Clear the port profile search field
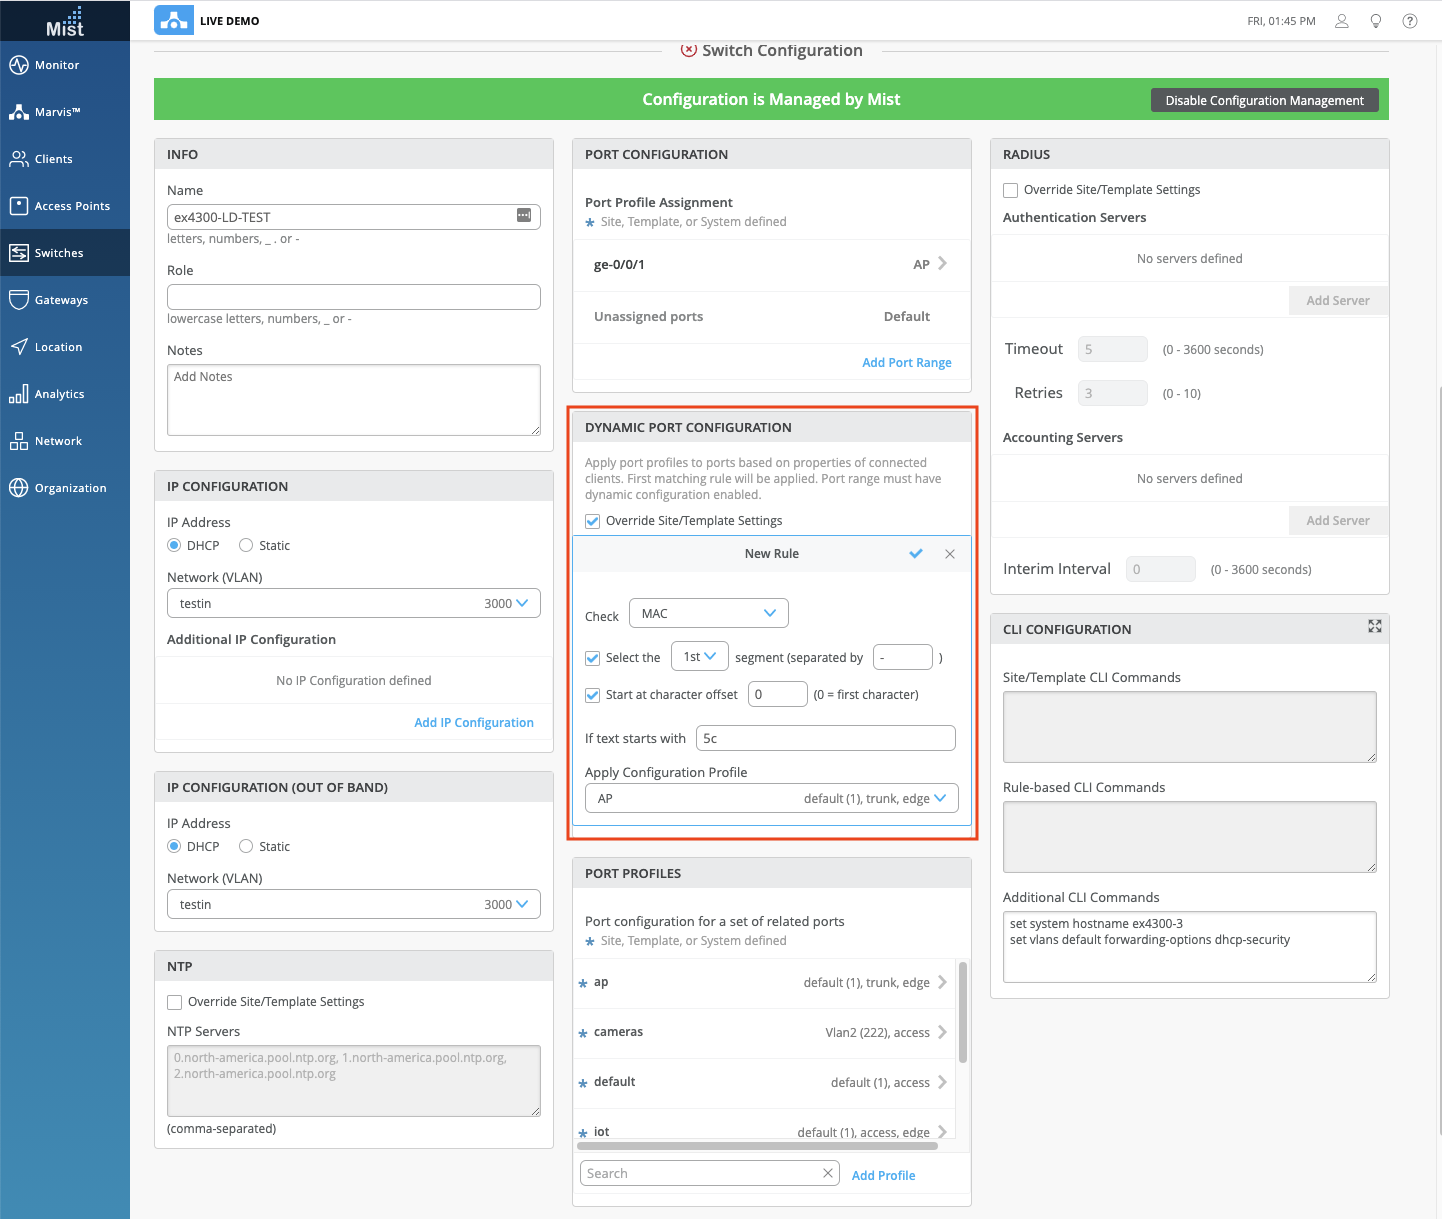 (x=828, y=1173)
